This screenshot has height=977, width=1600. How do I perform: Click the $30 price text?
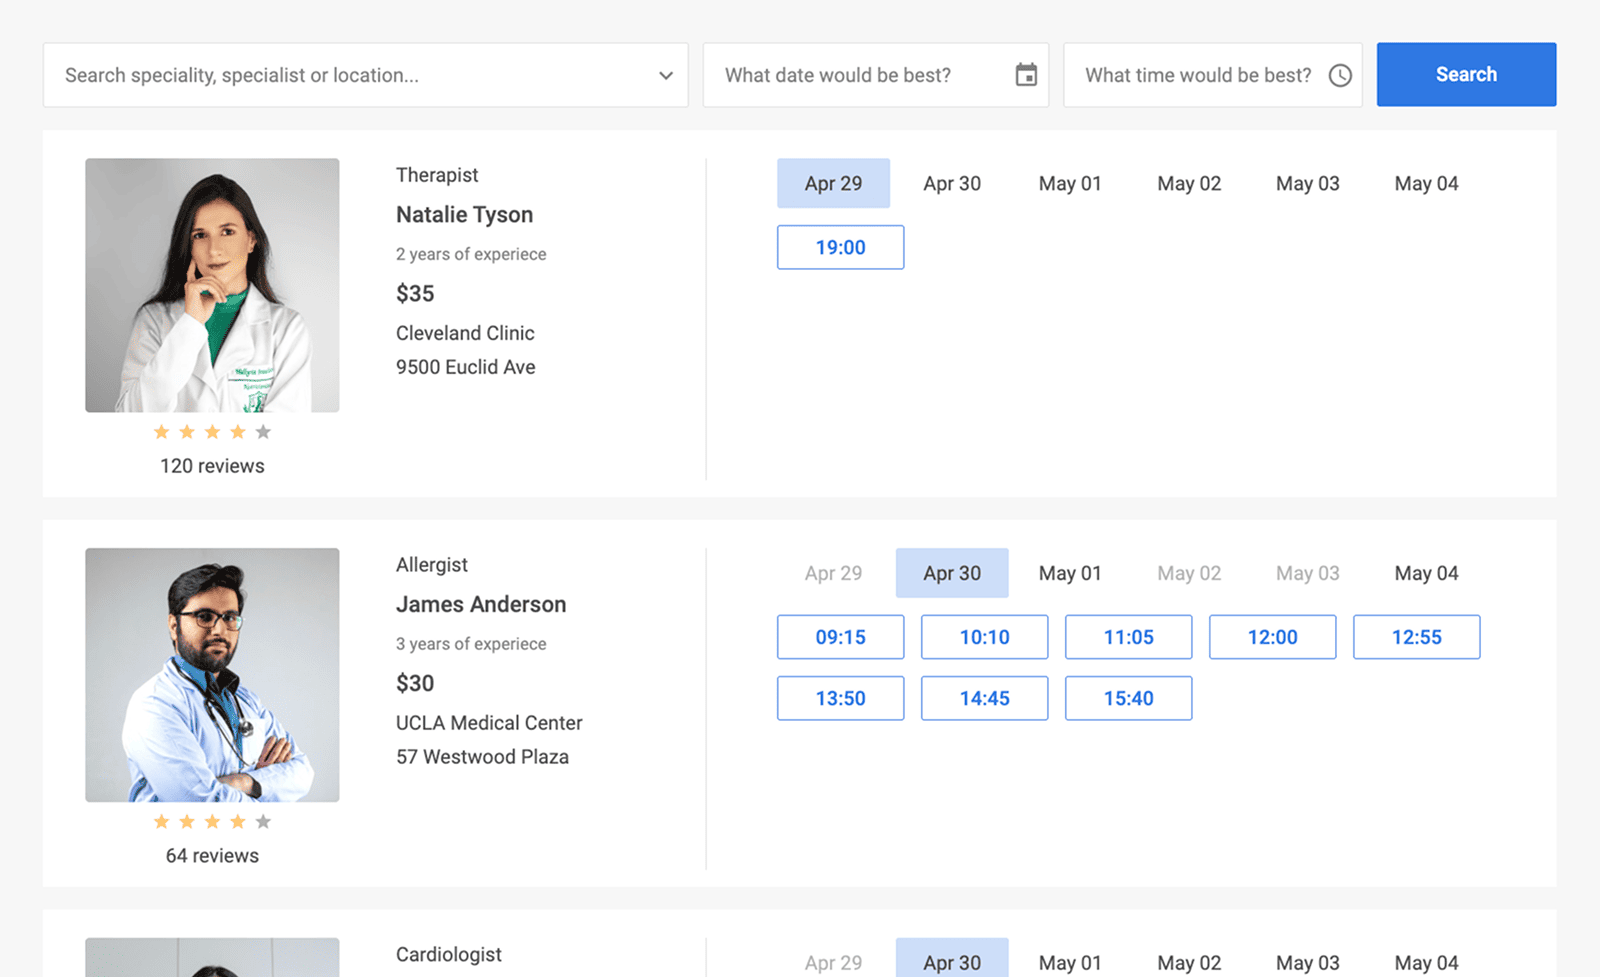415,683
